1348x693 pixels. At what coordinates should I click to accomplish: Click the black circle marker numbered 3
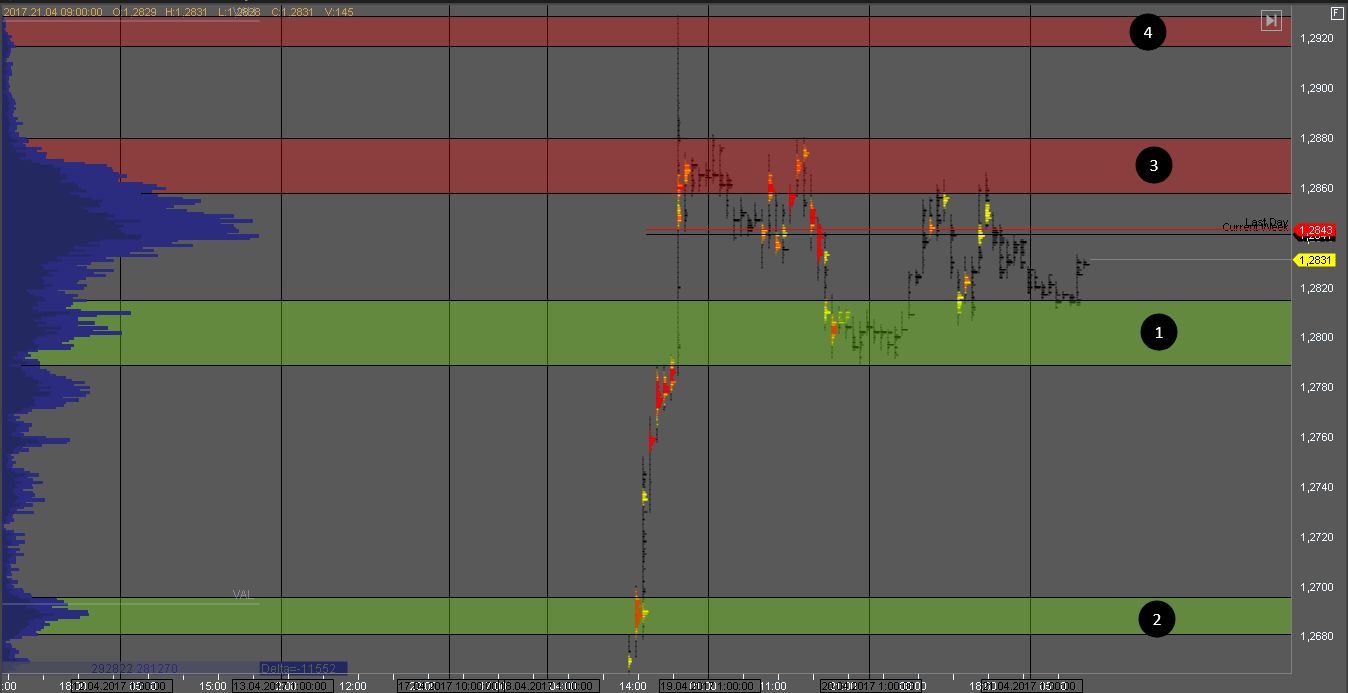[1154, 165]
